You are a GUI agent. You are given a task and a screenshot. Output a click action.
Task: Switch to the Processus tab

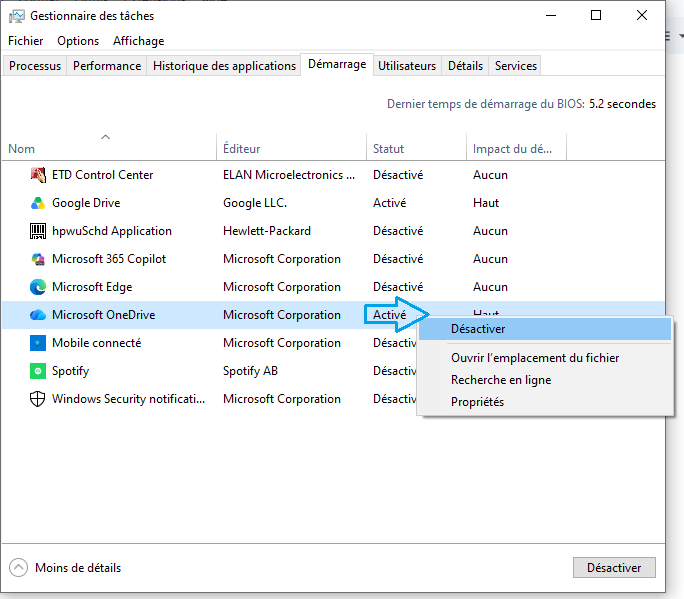pos(35,65)
